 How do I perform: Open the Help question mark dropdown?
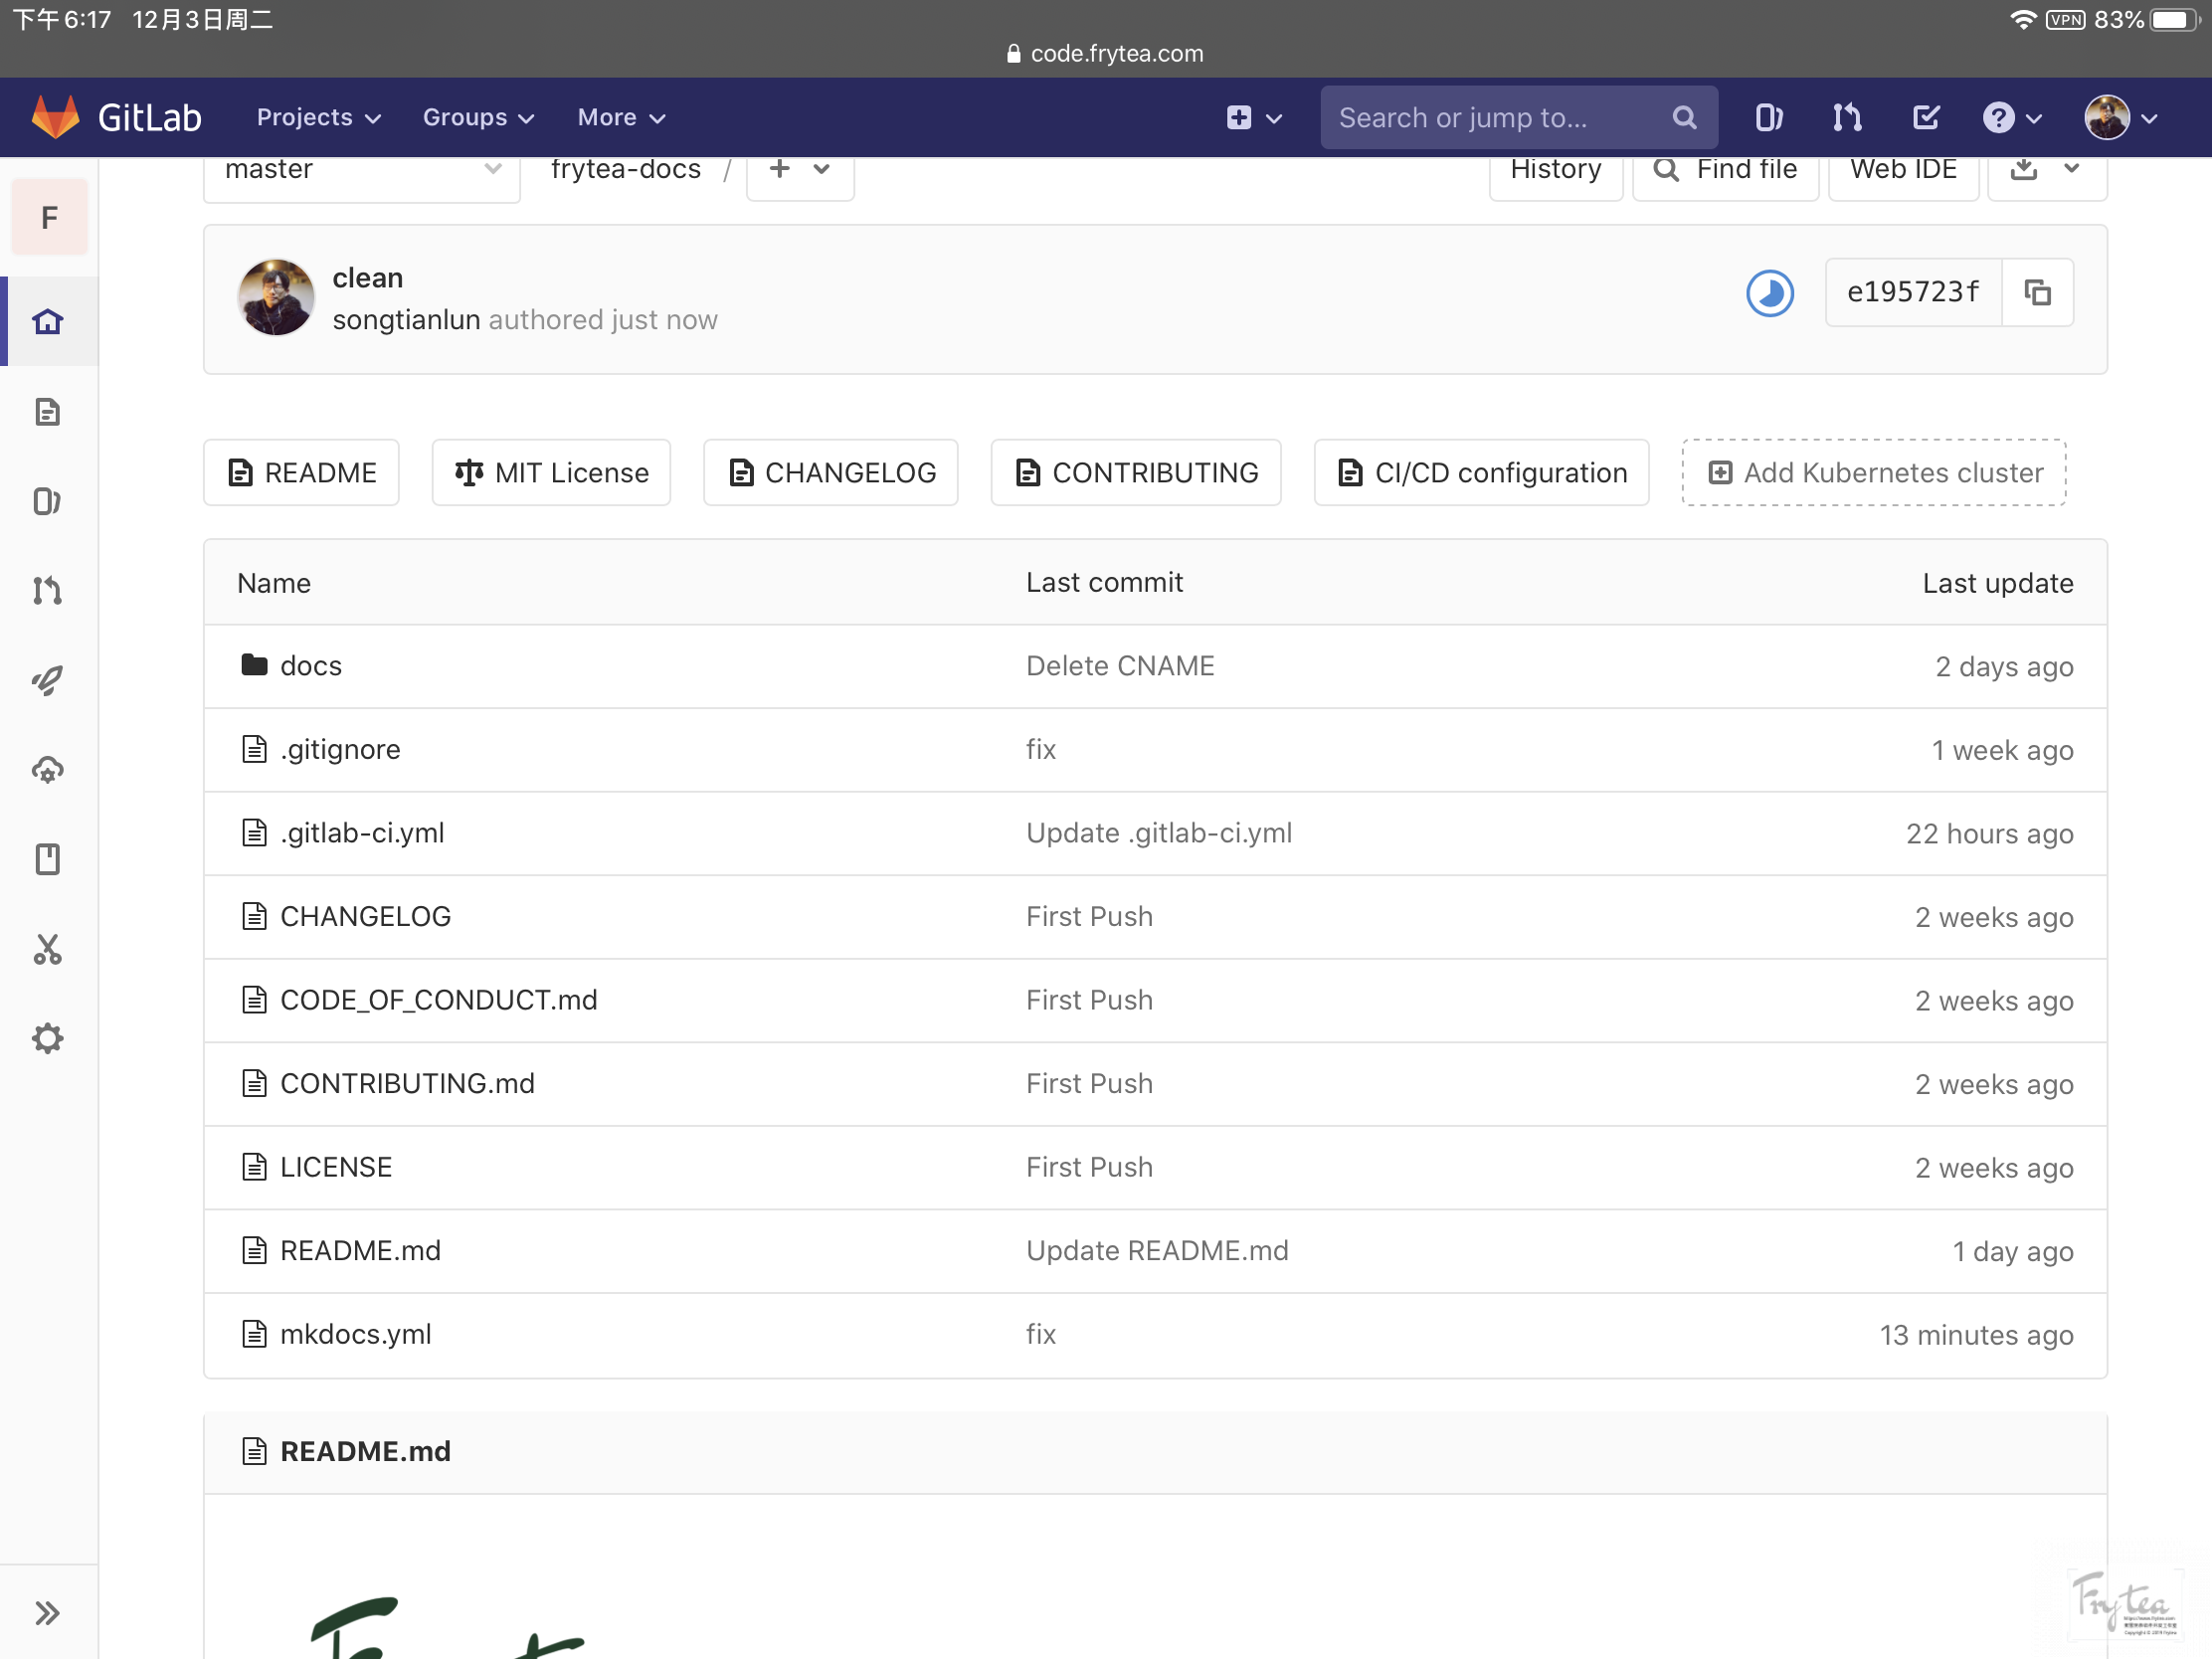2011,118
